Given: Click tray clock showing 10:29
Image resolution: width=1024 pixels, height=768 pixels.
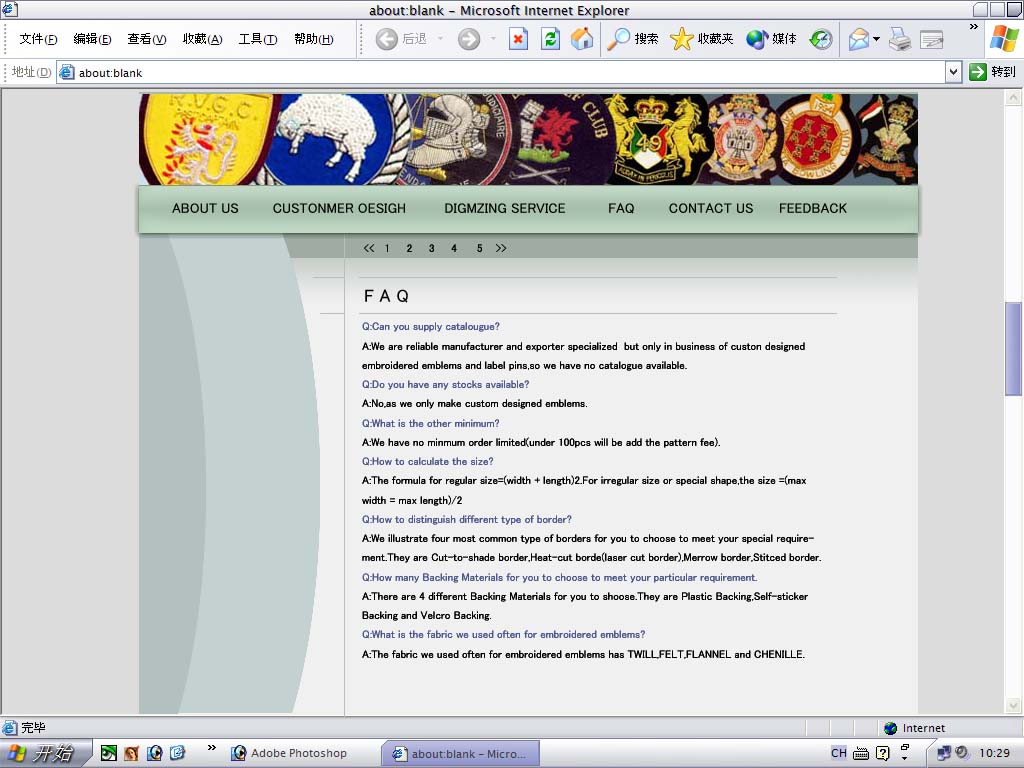Looking at the screenshot, I should 994,753.
